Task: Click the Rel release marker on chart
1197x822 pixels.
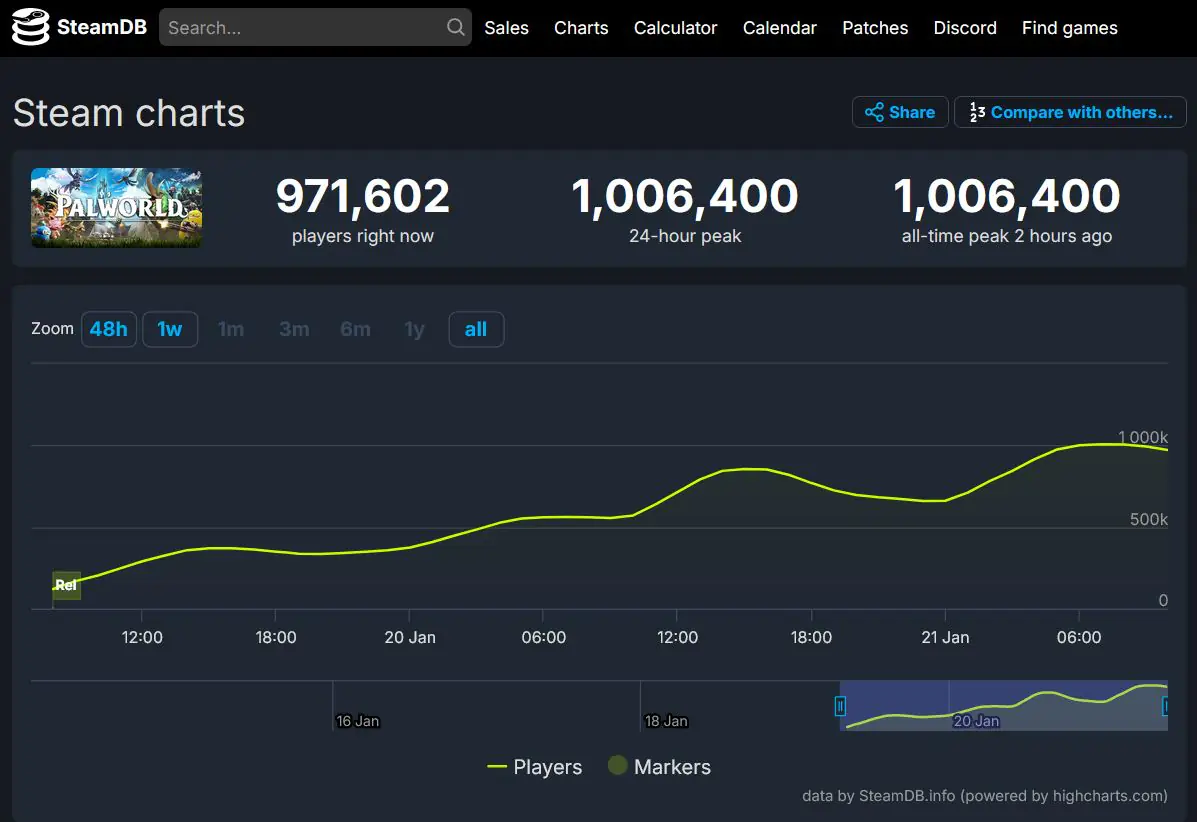Action: tap(66, 585)
